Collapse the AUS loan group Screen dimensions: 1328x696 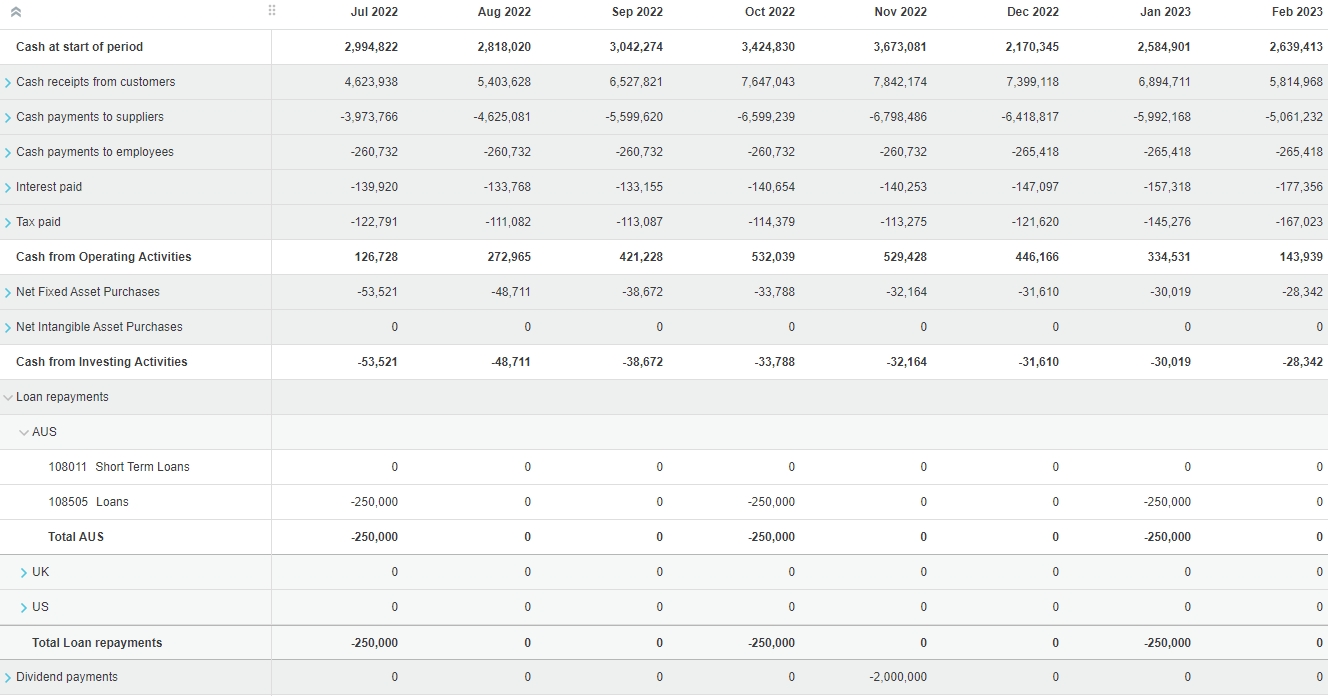point(24,432)
